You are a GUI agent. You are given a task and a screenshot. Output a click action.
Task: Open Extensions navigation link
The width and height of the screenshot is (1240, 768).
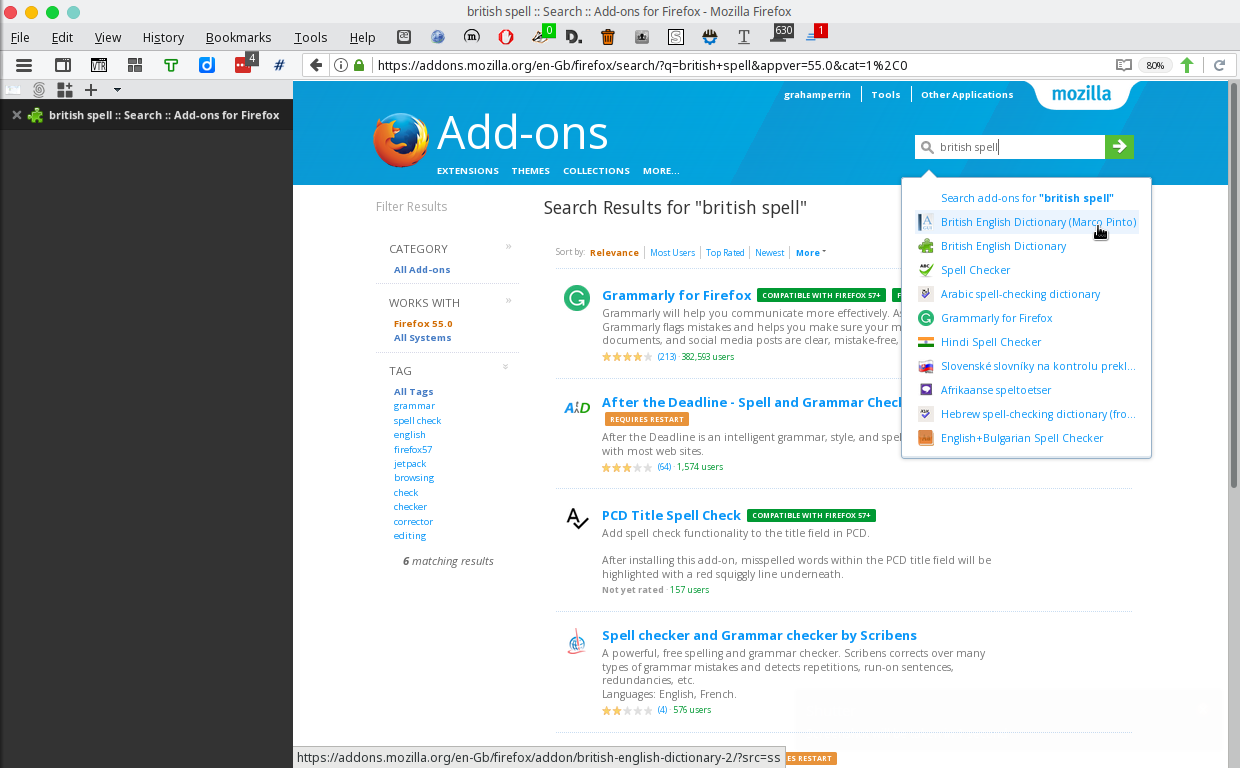(468, 171)
